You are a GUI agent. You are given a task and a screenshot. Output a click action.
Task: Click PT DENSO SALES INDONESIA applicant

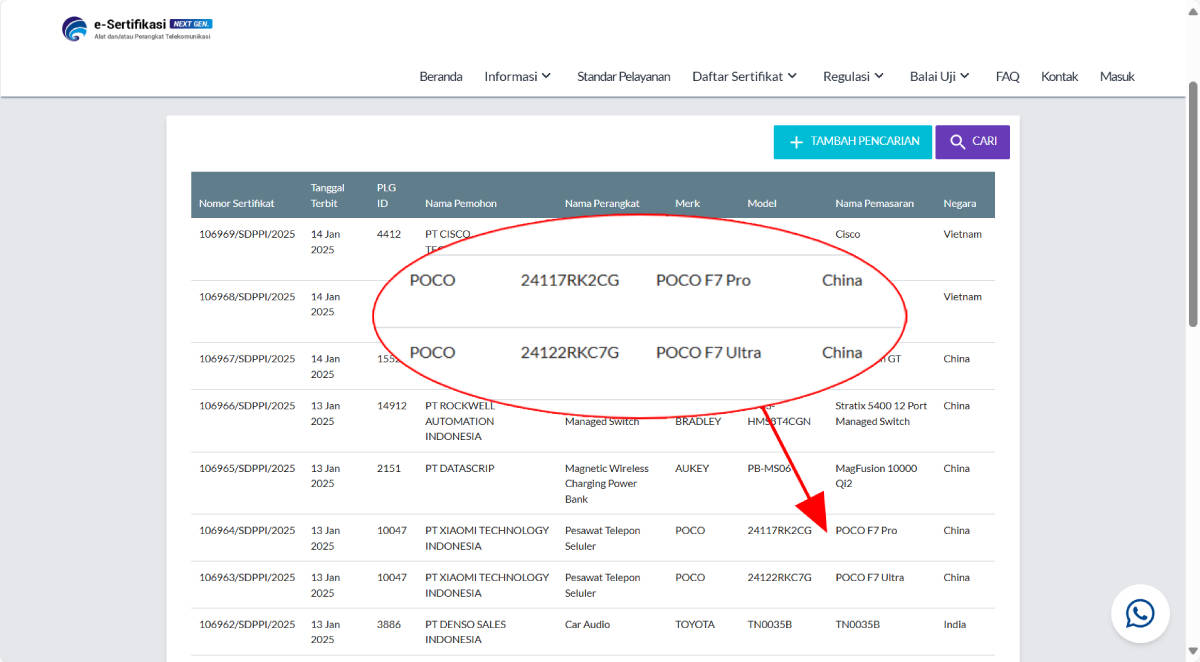466,632
